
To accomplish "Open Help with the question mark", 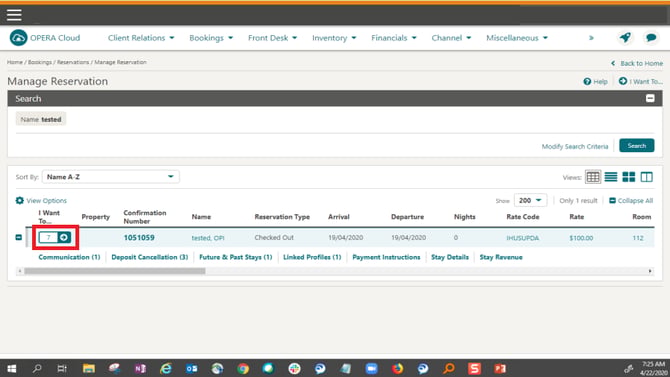I will pyautogui.click(x=595, y=81).
